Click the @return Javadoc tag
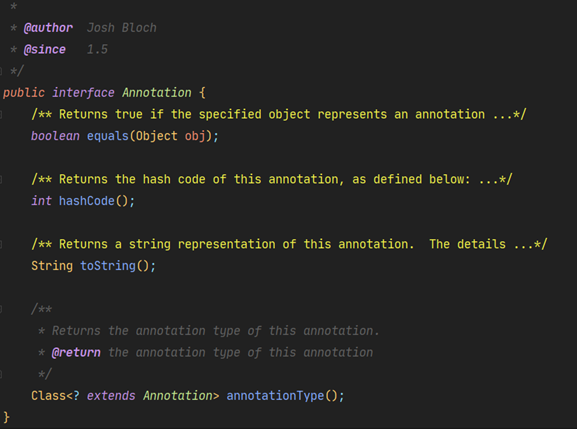Image resolution: width=577 pixels, height=429 pixels. 76,353
